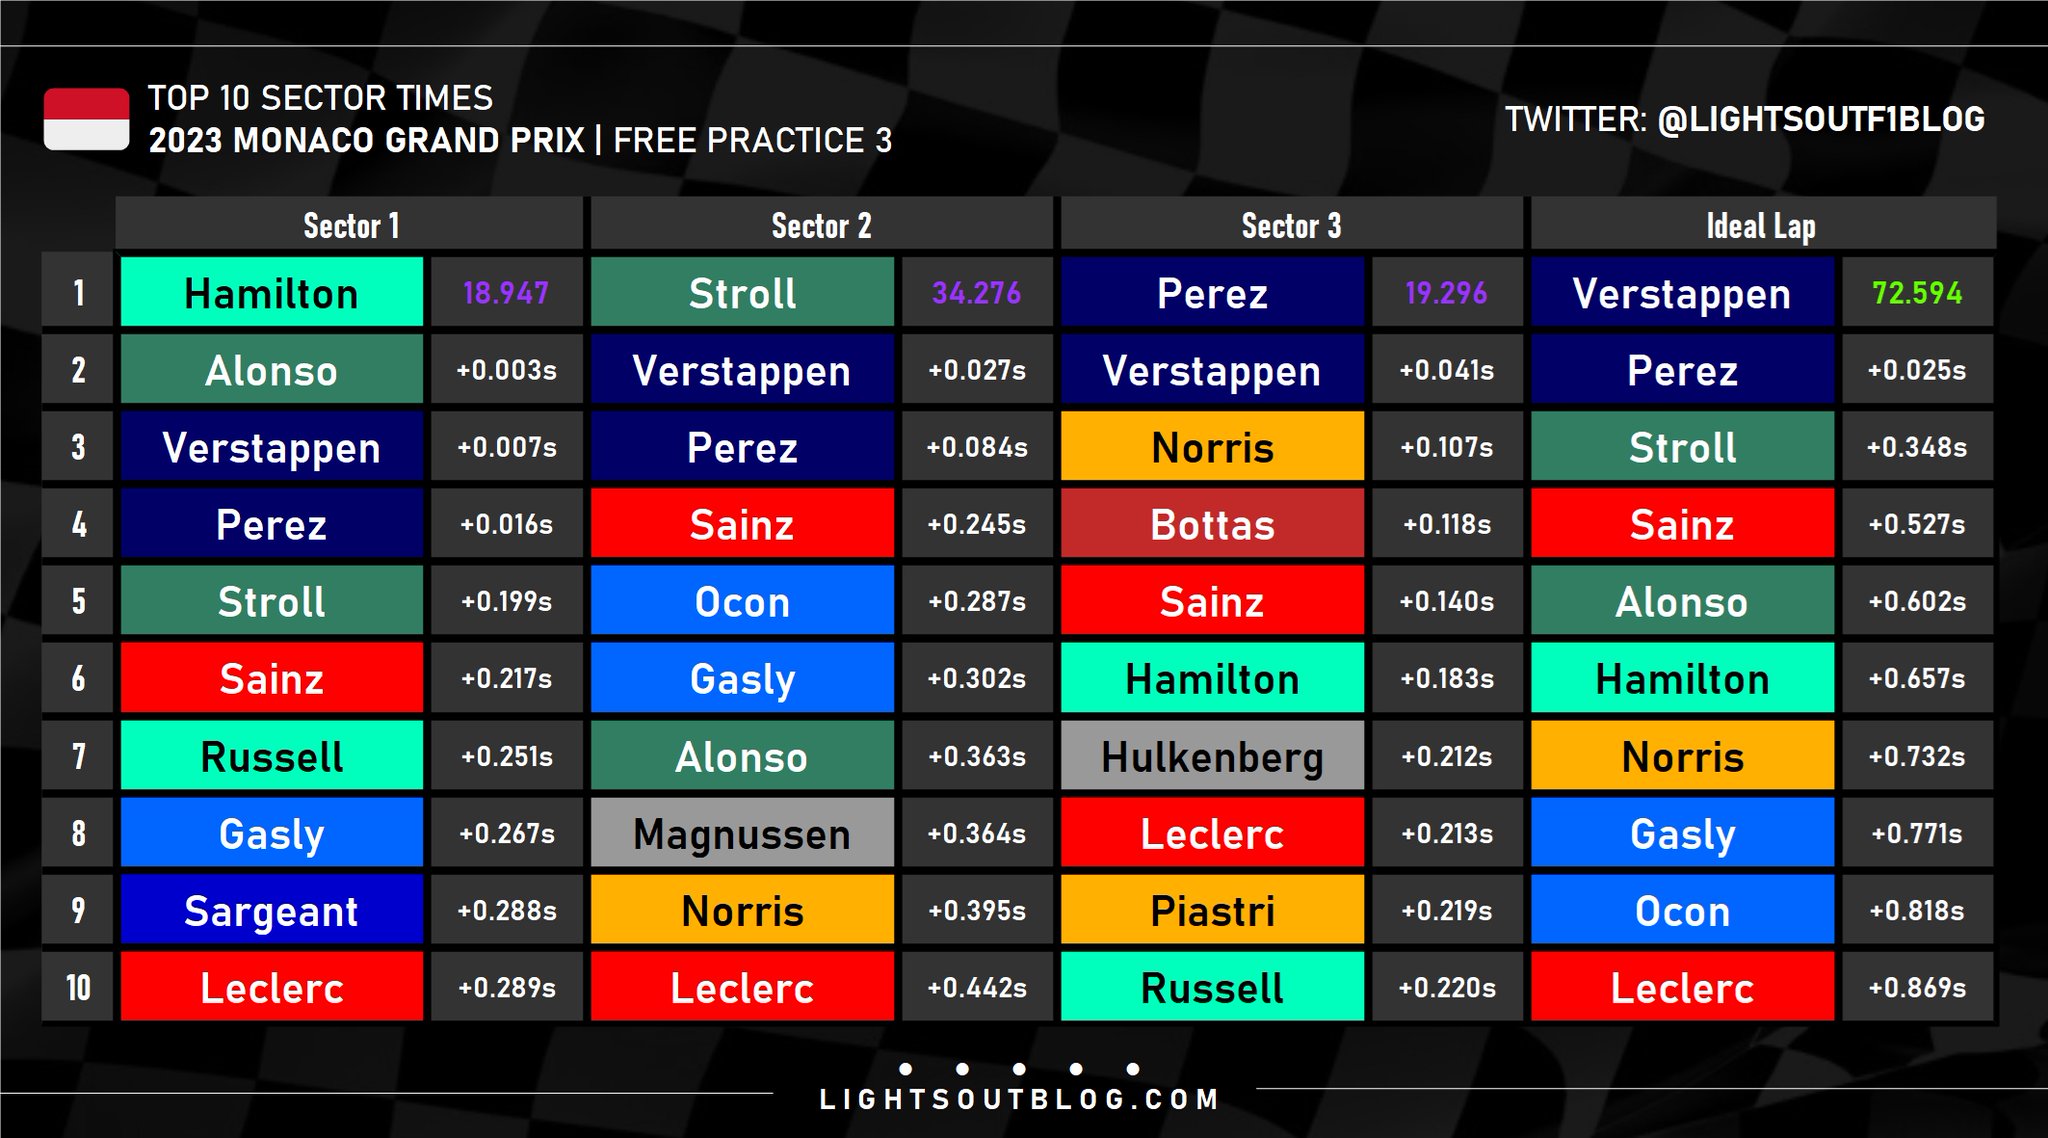
Task: Select the Sector 1 column header
Action: [x=350, y=224]
